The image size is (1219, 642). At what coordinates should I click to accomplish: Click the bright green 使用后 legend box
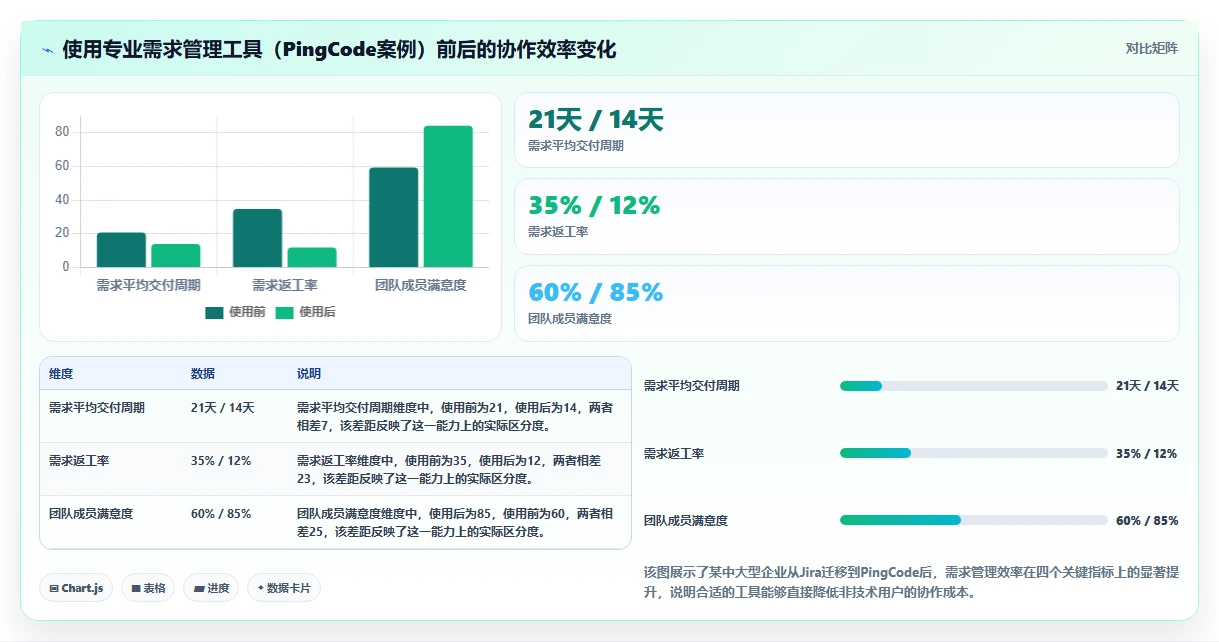click(x=285, y=312)
